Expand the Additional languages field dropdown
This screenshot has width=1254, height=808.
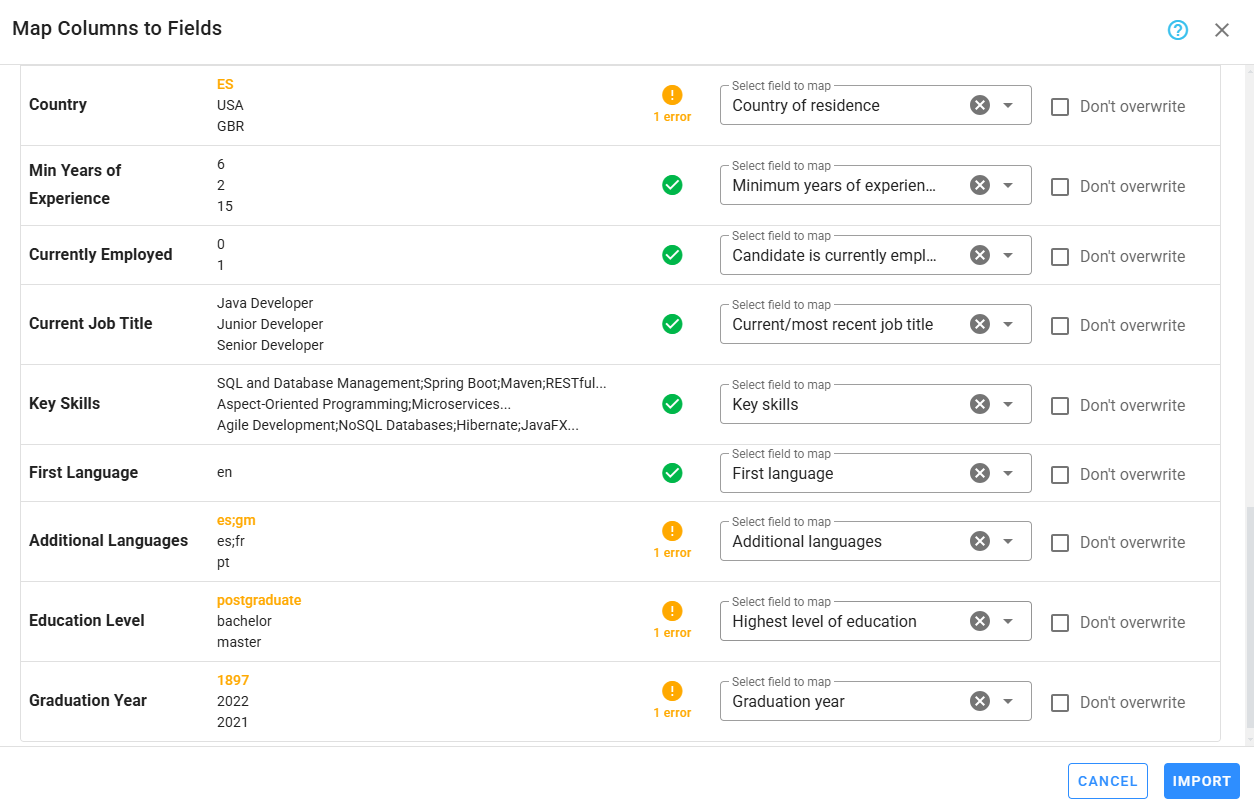pyautogui.click(x=1008, y=541)
